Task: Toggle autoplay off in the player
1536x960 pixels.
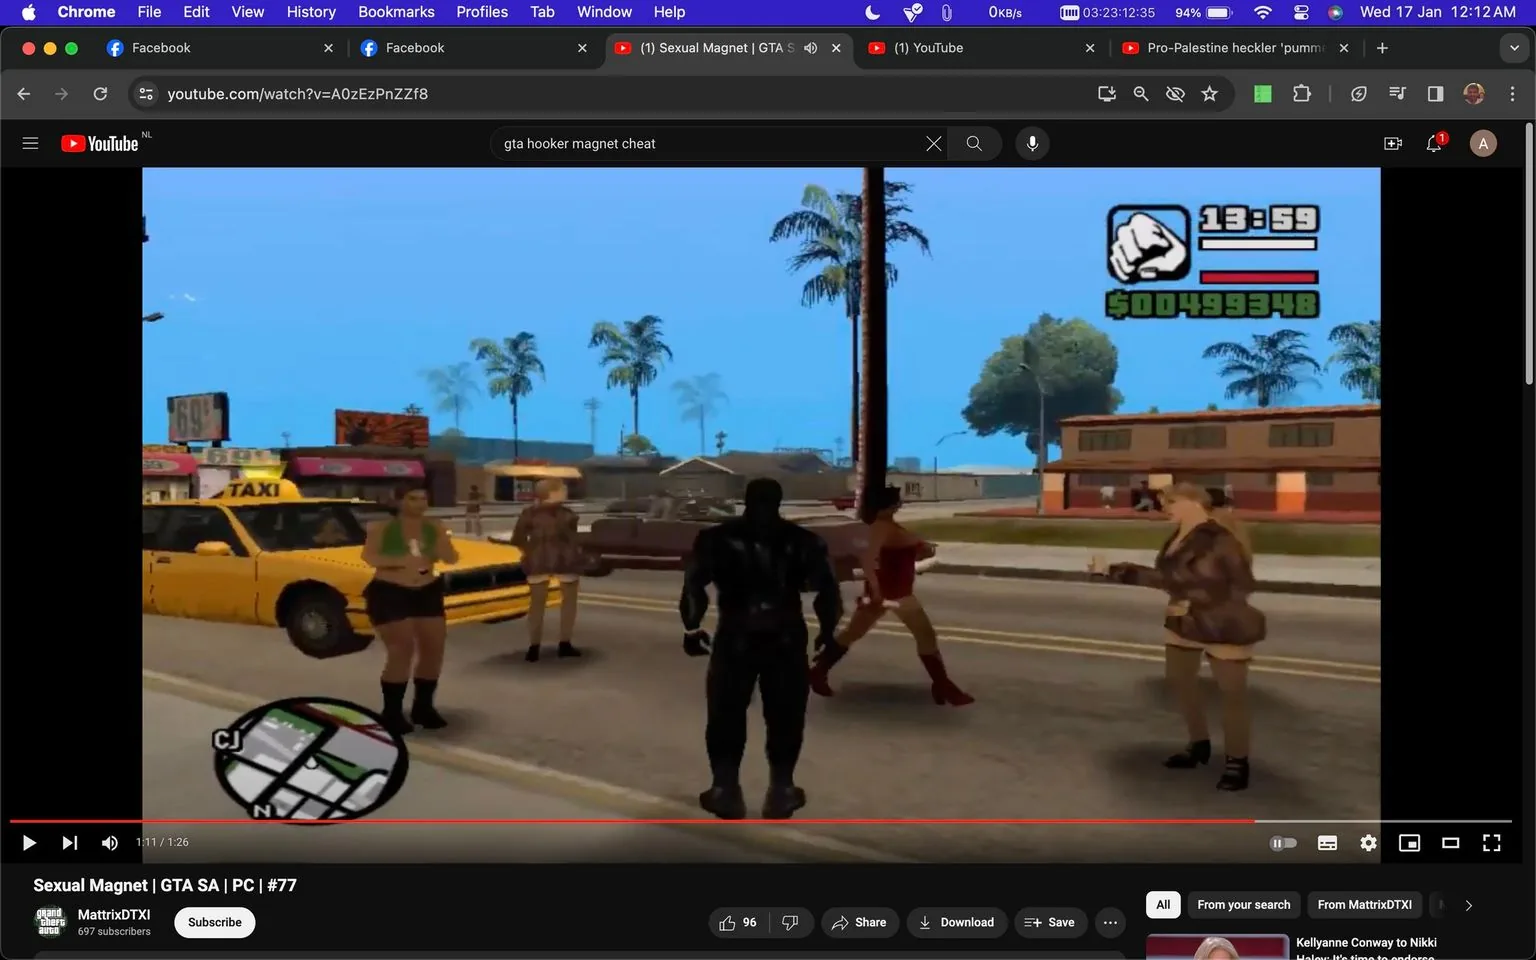Action: 1283,842
